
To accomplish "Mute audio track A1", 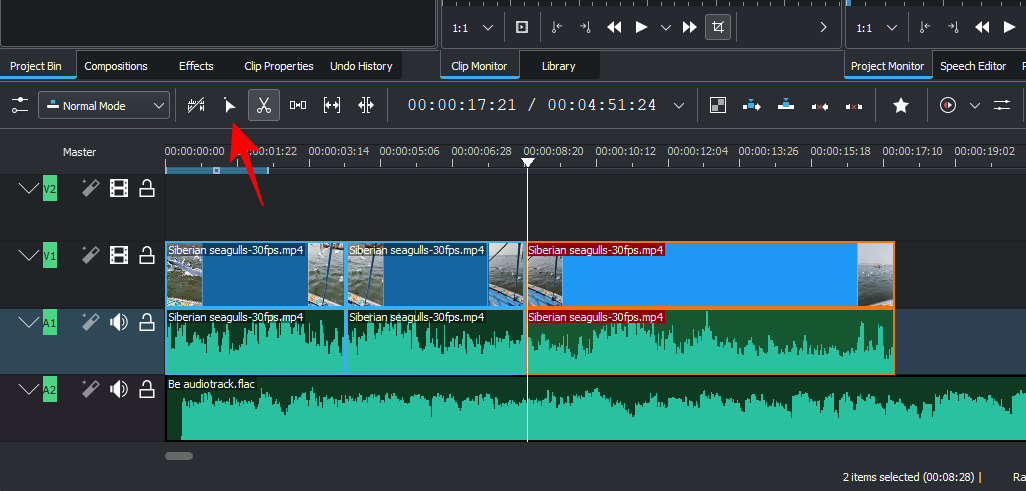I will (x=119, y=322).
